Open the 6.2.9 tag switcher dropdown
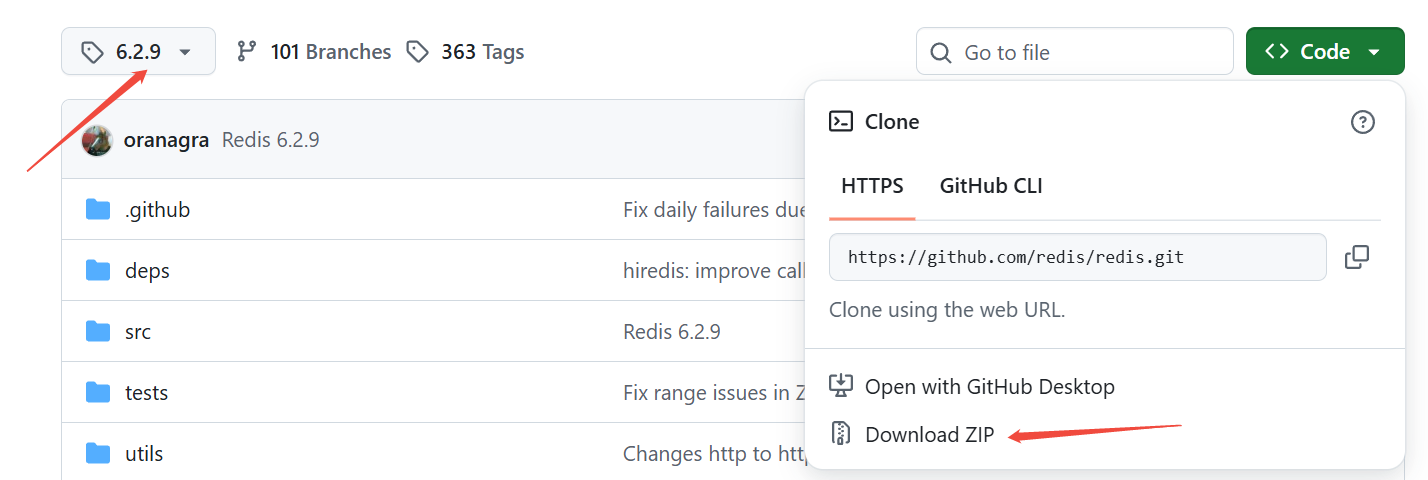1428x480 pixels. click(138, 52)
